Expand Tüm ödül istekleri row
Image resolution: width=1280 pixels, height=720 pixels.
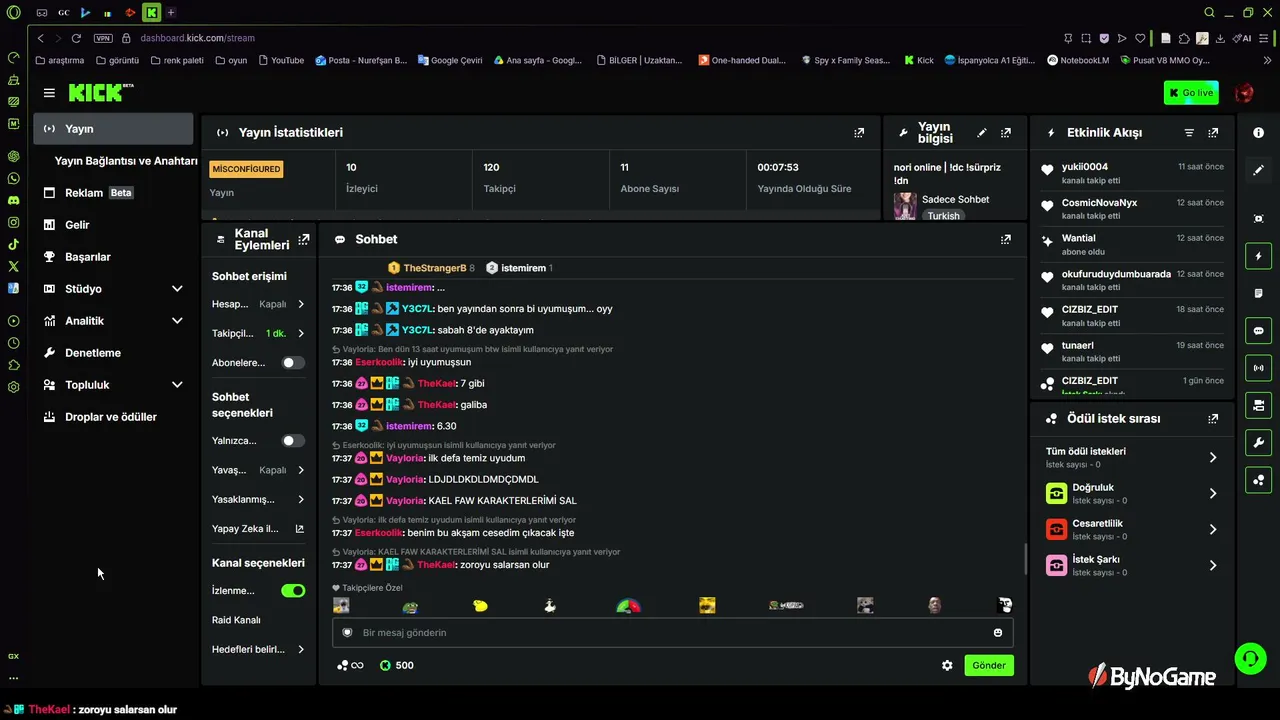click(x=1132, y=457)
